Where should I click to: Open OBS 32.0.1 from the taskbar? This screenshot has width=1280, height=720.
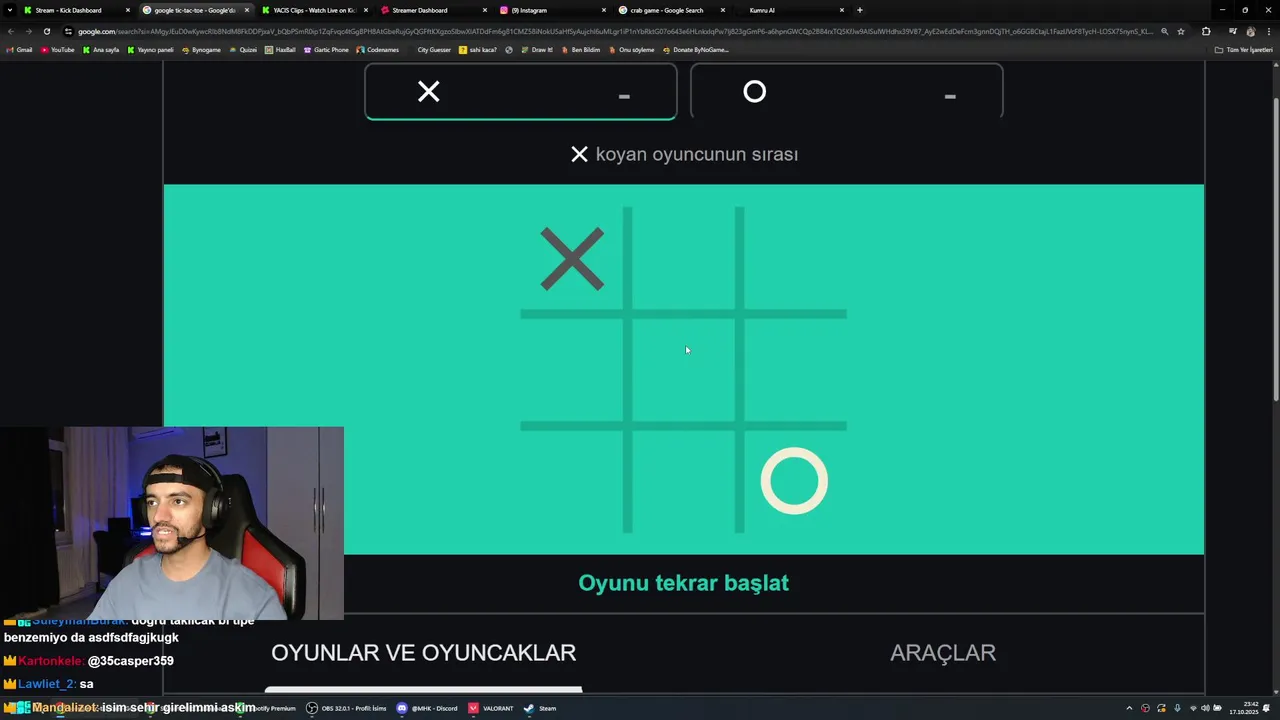click(x=346, y=708)
